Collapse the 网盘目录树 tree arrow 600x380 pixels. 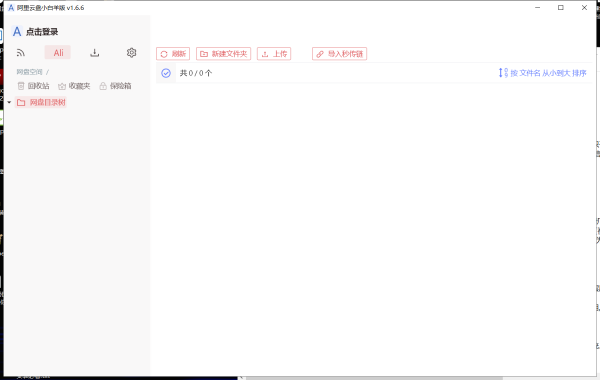pyautogui.click(x=9, y=103)
